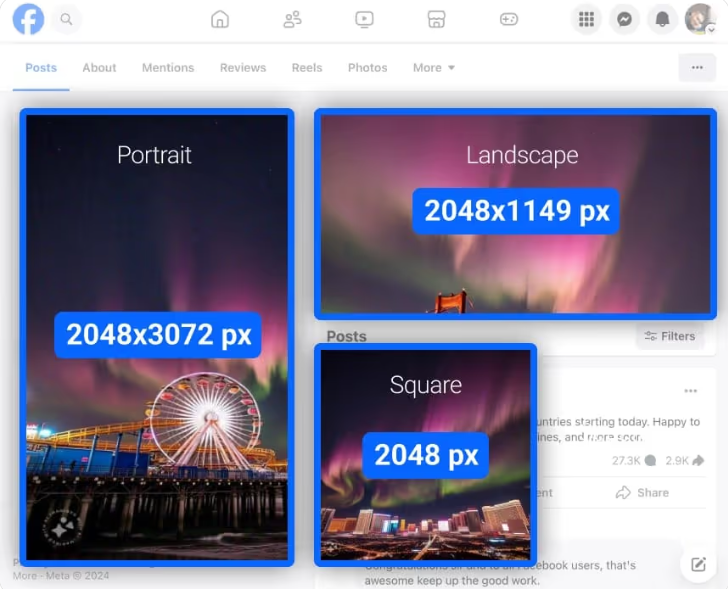Open the apps grid menu icon

[586, 19]
